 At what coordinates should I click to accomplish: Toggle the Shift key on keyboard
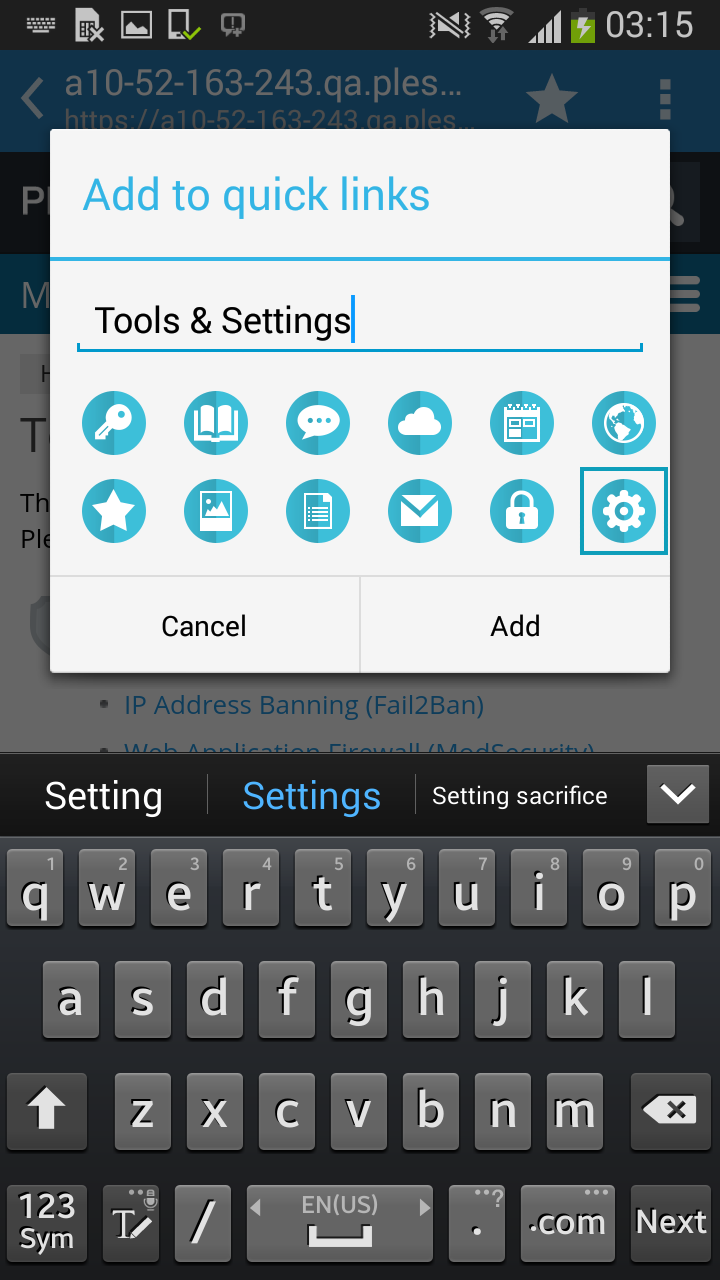[x=46, y=1109]
